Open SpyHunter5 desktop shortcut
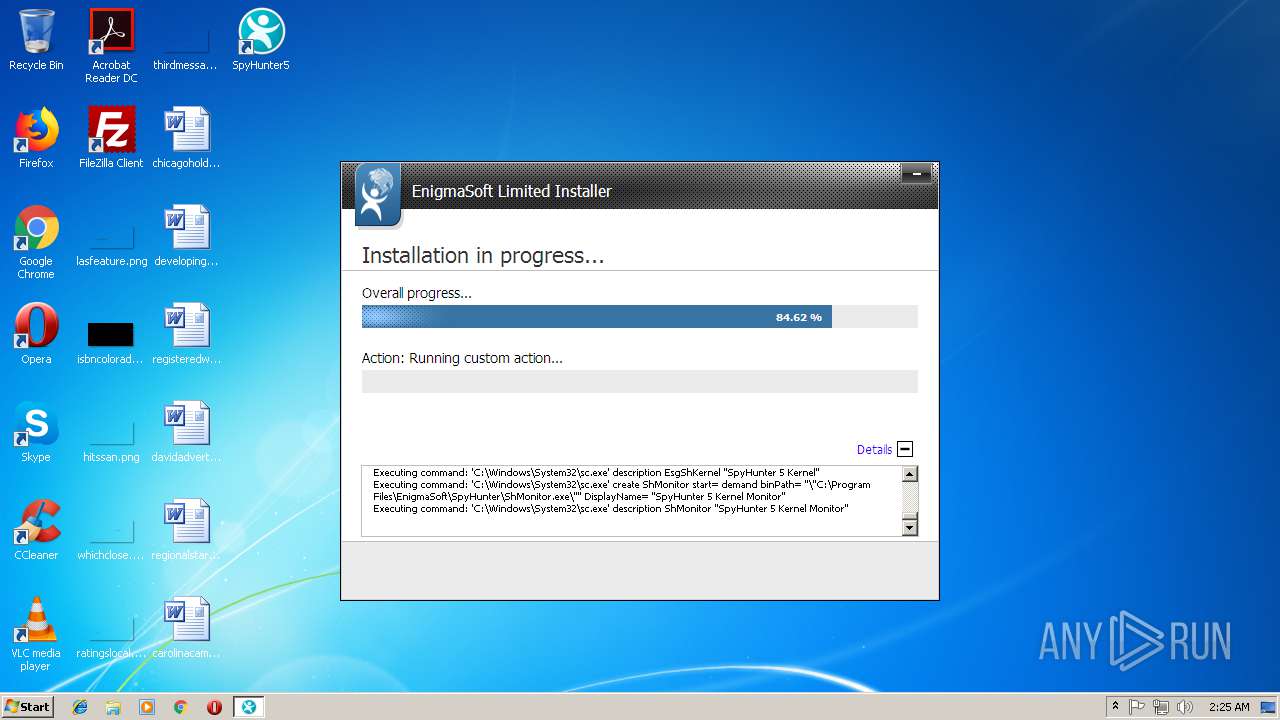 point(261,40)
